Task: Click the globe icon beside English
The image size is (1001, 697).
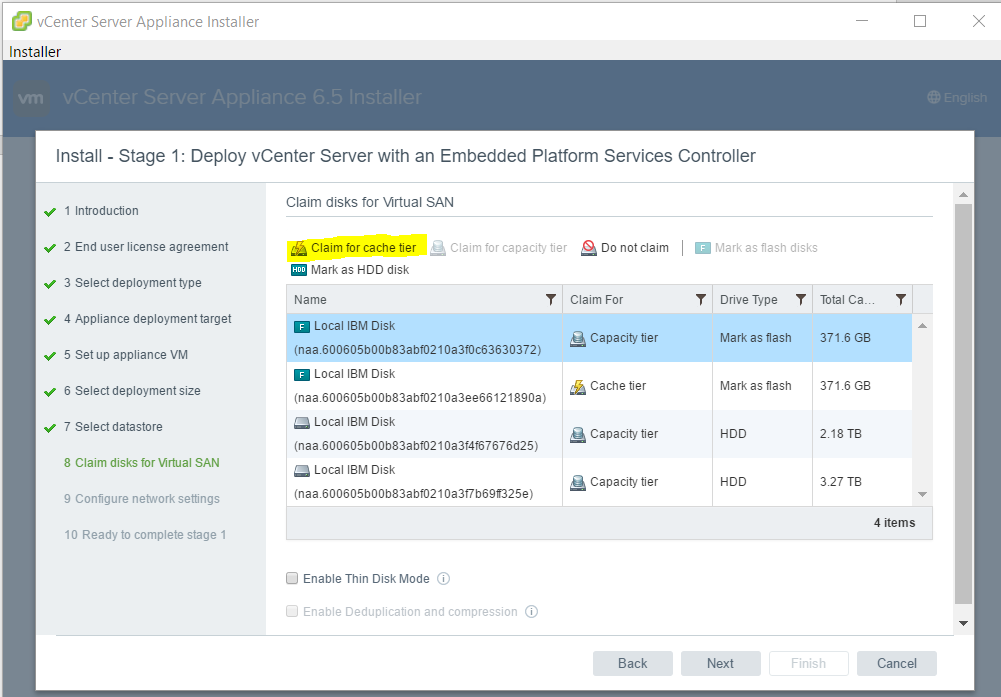Action: pos(934,97)
